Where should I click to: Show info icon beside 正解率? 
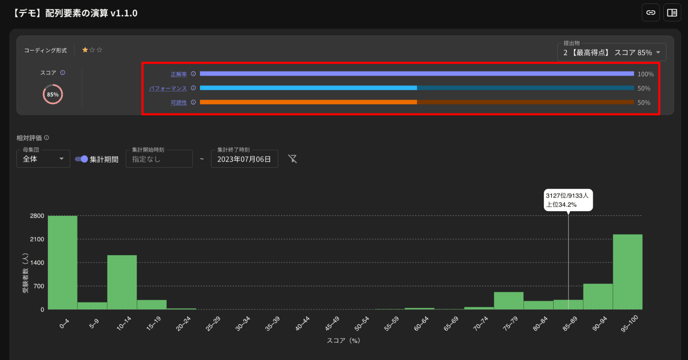[193, 74]
